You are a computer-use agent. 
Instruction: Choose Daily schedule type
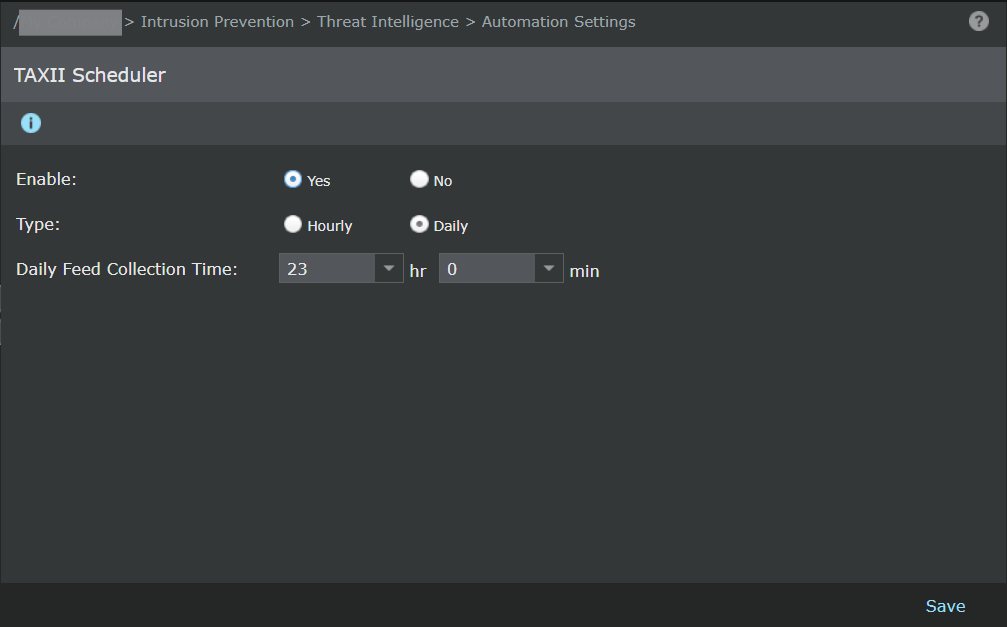click(419, 224)
